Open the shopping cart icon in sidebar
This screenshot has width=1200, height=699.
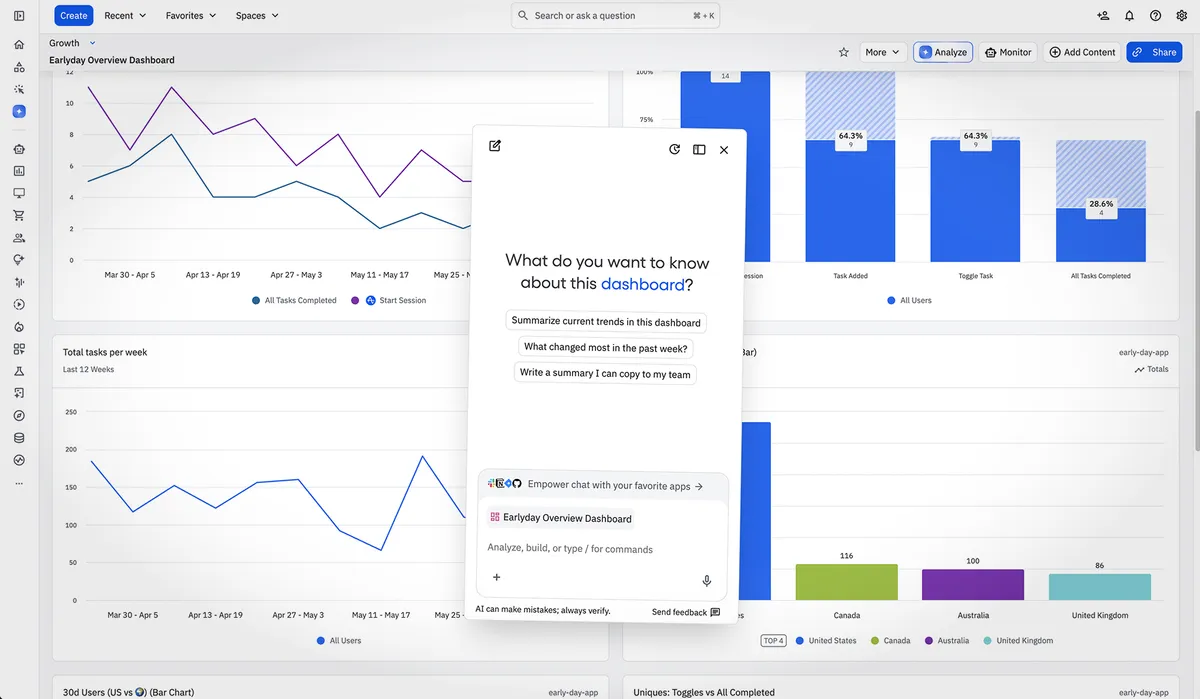click(x=19, y=215)
